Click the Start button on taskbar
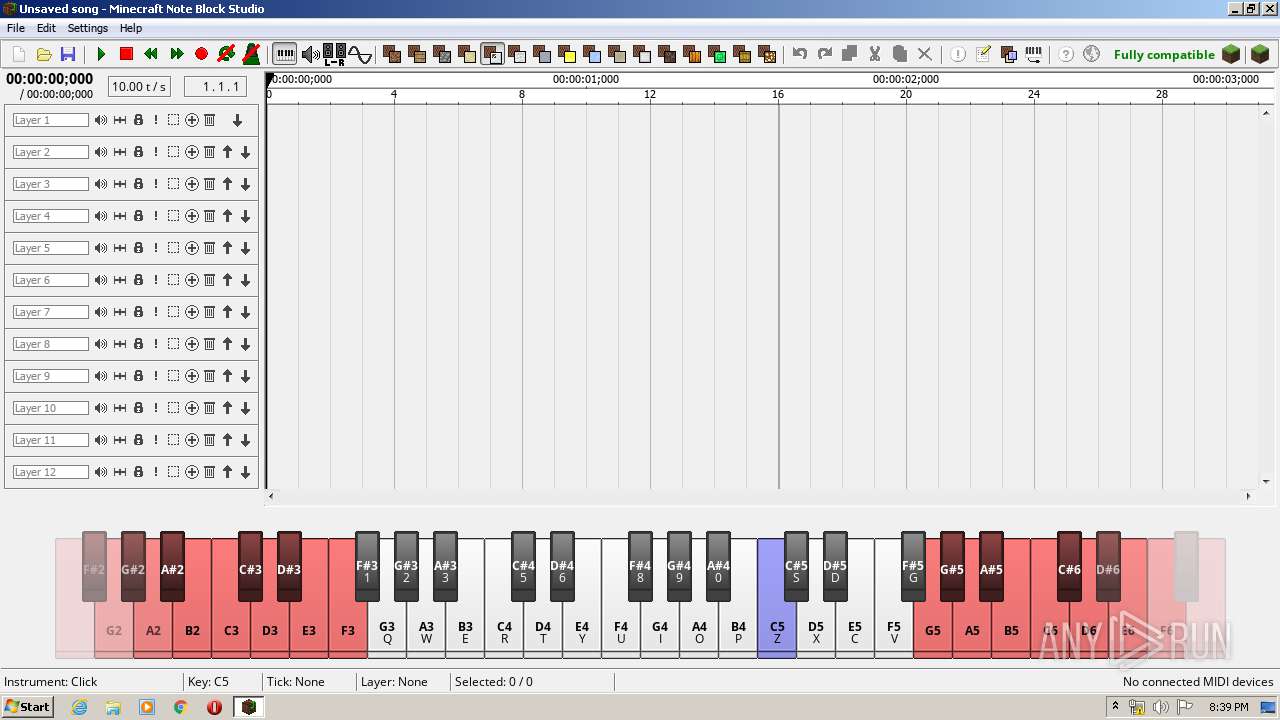 (28, 707)
